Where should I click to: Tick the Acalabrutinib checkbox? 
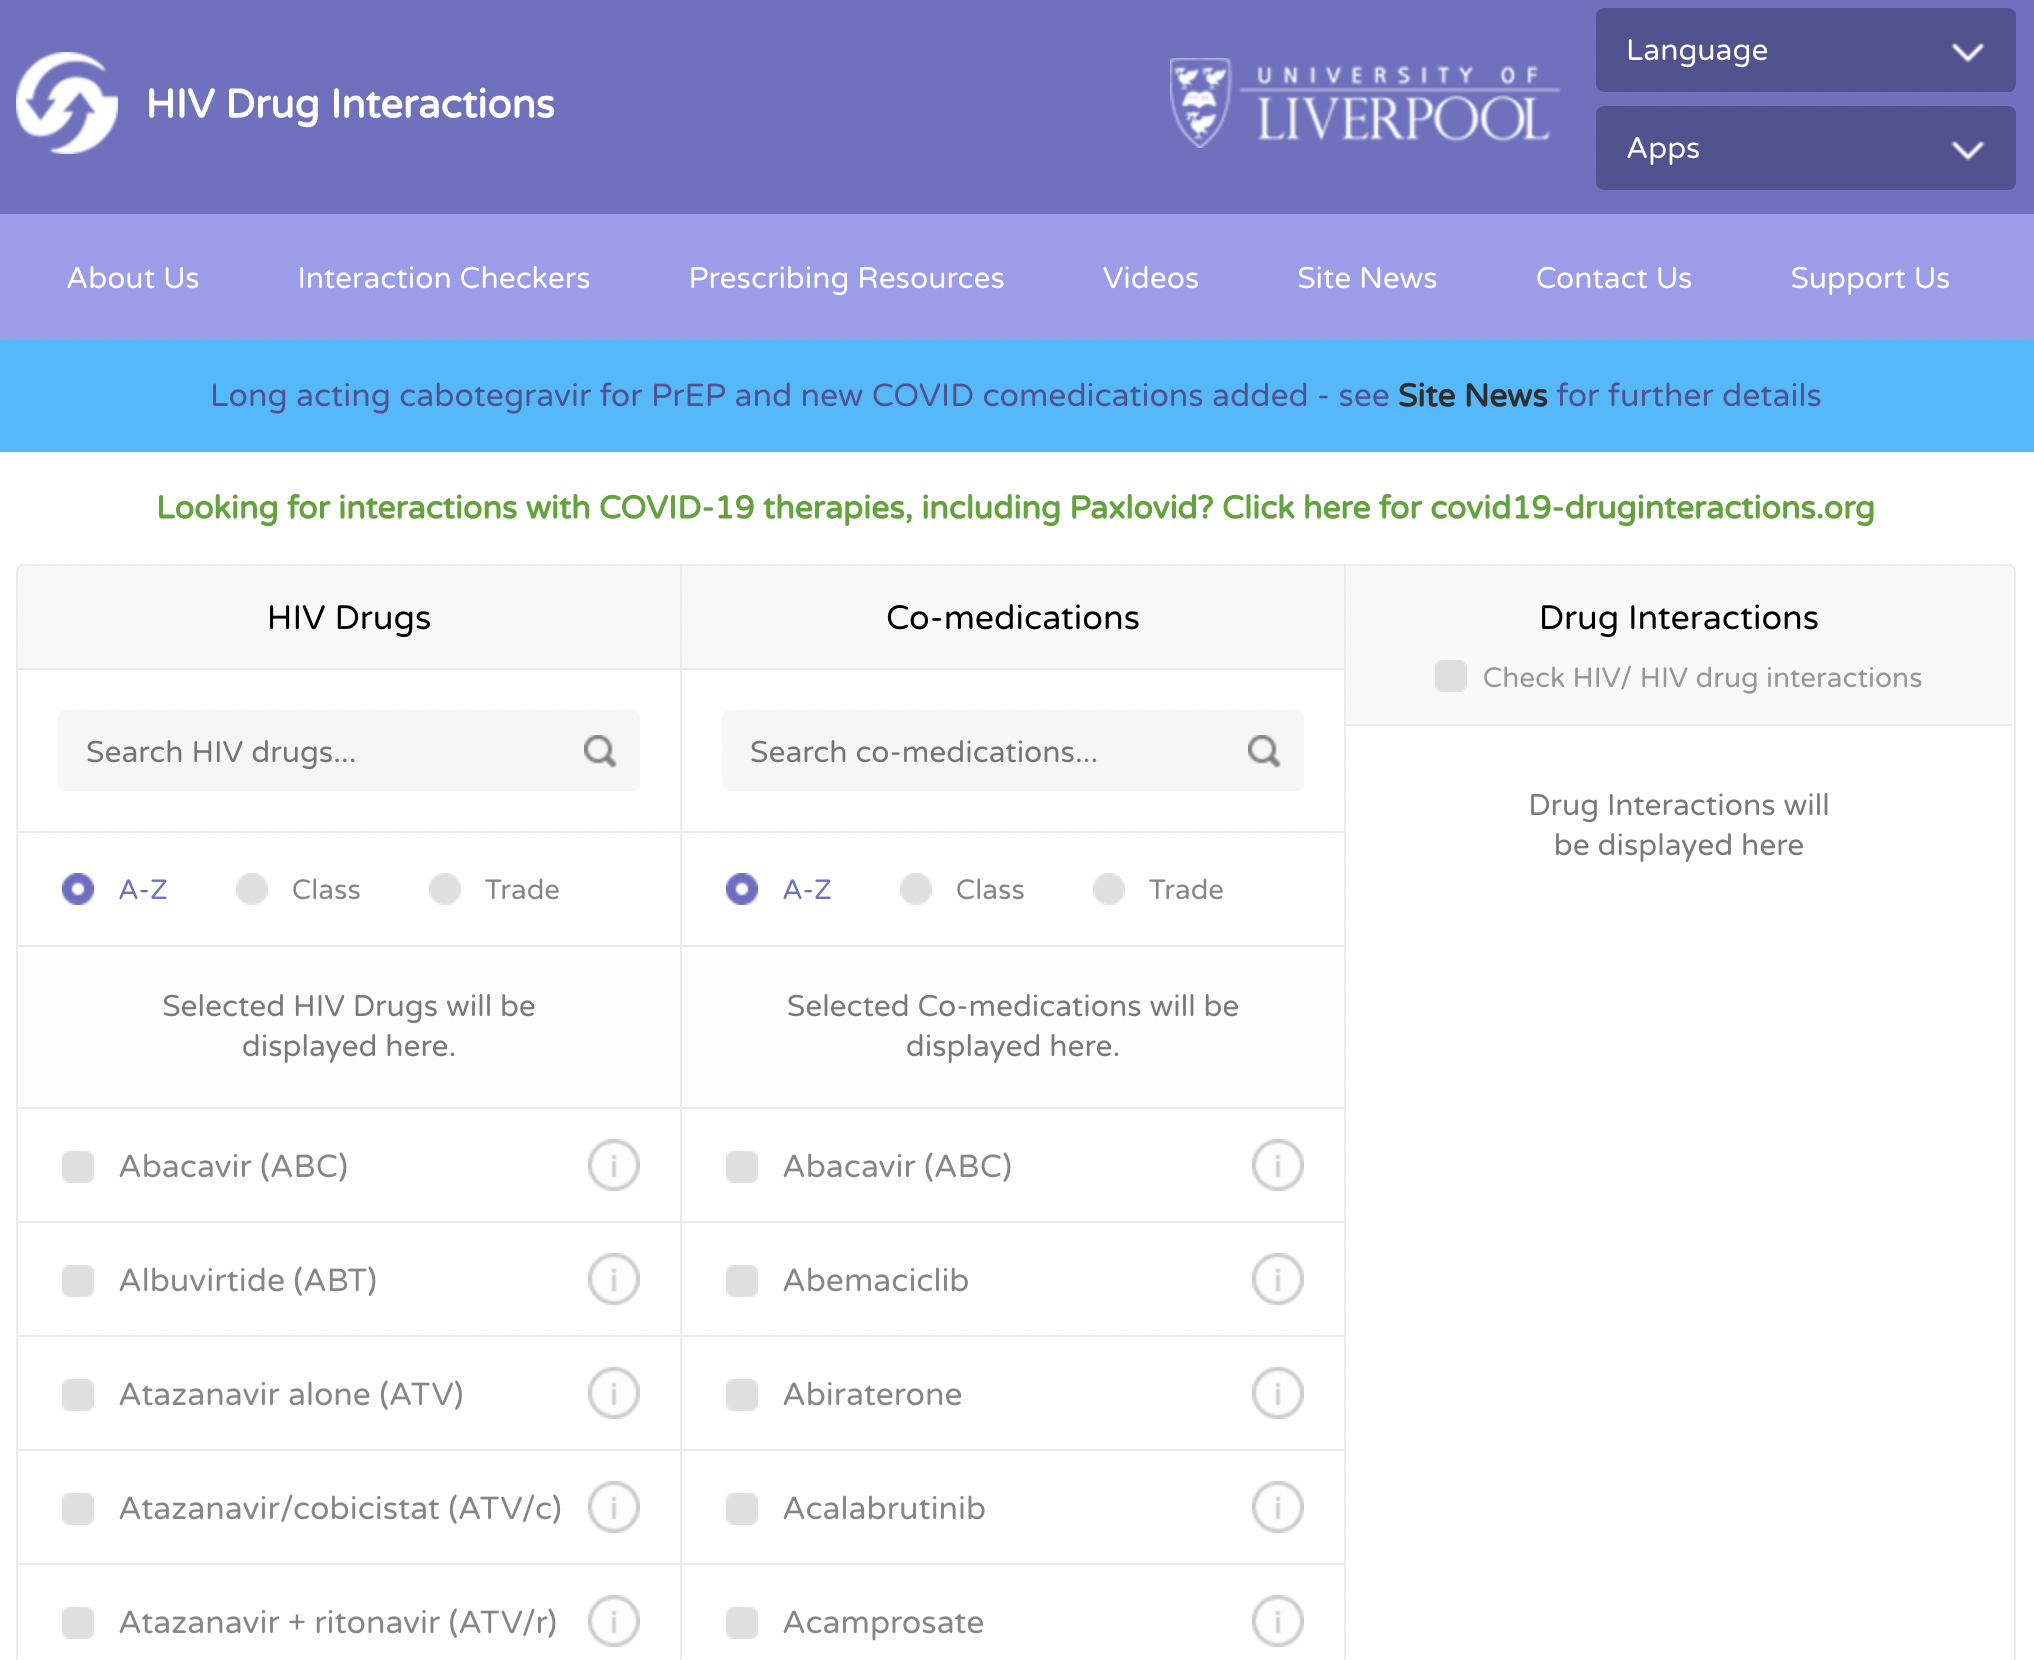[742, 1508]
